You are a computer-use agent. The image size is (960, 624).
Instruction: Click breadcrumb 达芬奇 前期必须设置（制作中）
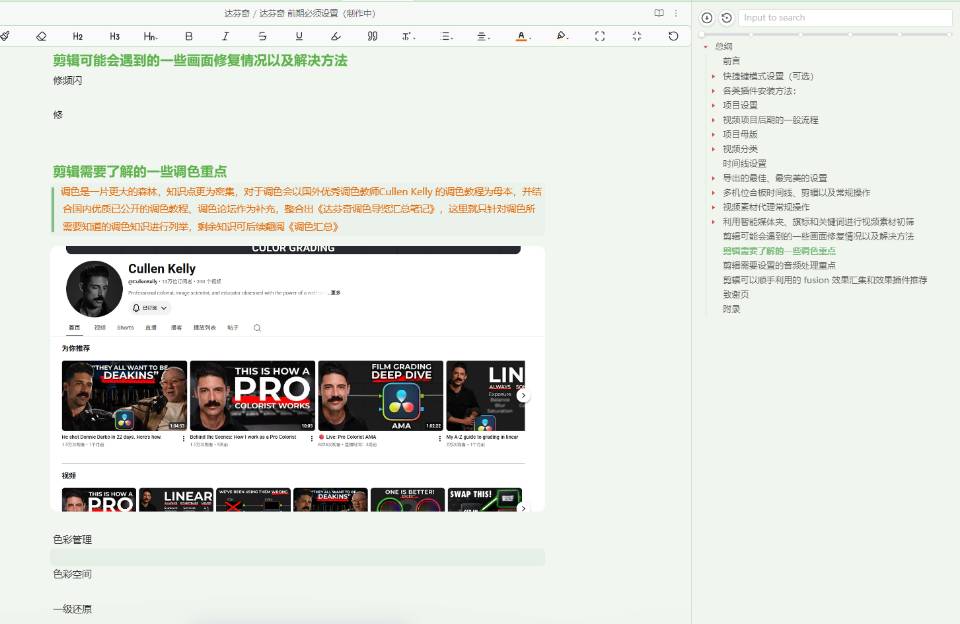[x=317, y=13]
